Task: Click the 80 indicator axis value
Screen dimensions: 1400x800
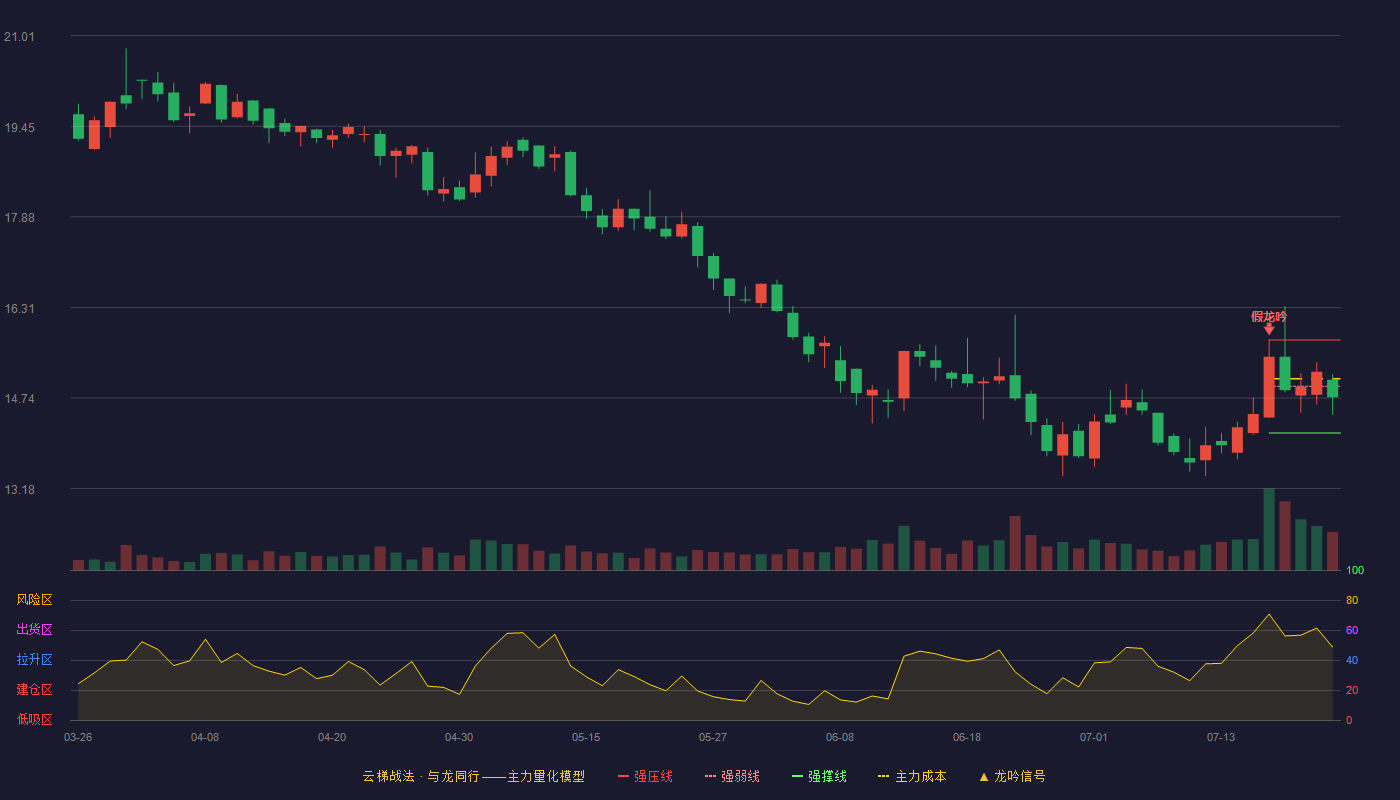Action: click(1352, 600)
